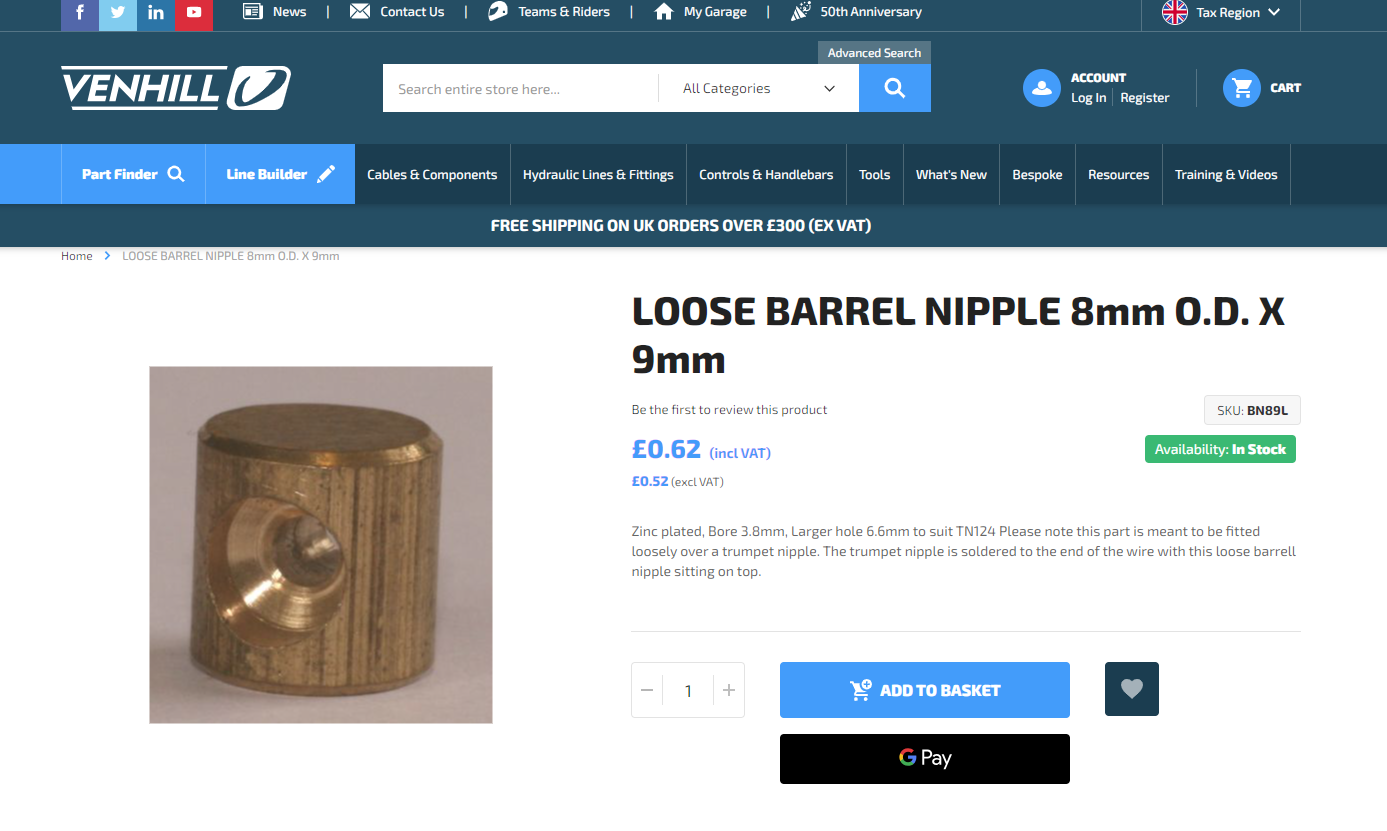
Task: Open the Facebook social icon
Action: pyautogui.click(x=80, y=13)
